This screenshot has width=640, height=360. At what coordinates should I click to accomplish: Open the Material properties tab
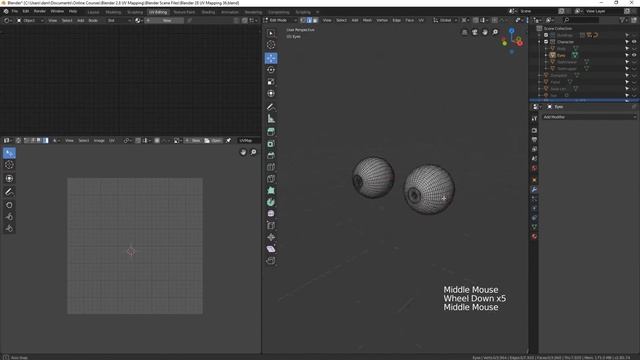(534, 236)
